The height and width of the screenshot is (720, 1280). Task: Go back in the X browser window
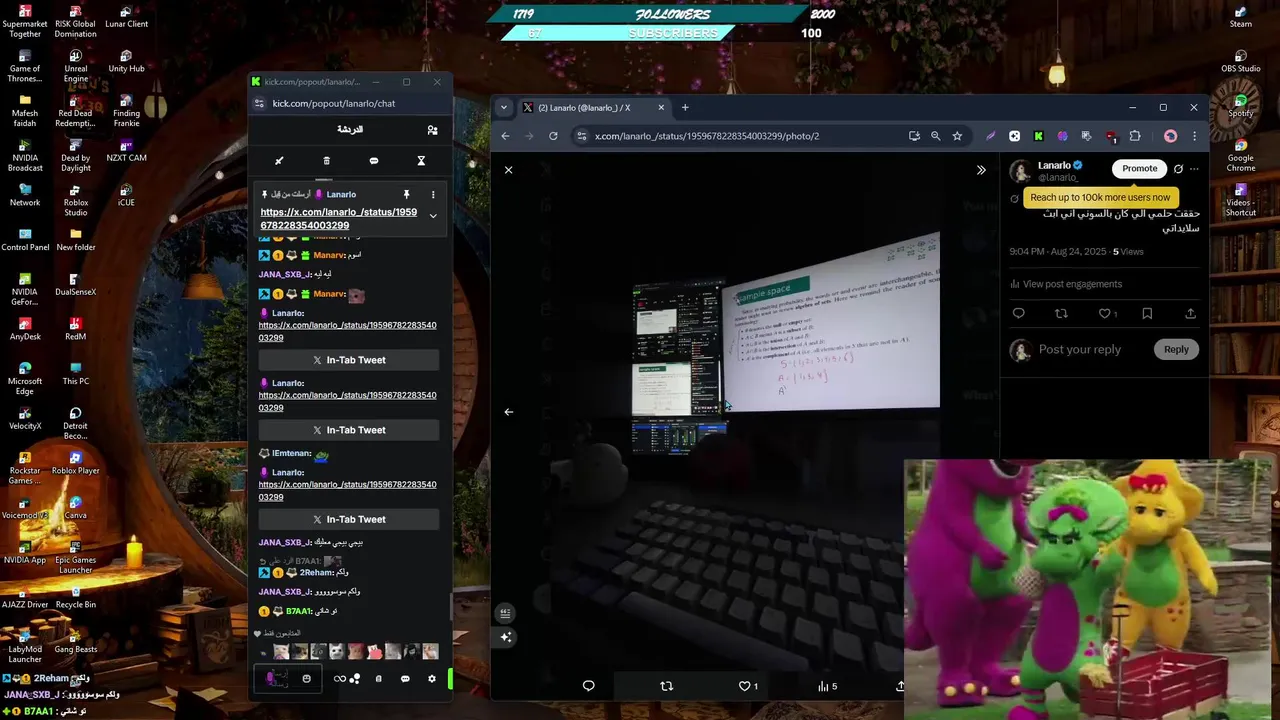tap(505, 136)
